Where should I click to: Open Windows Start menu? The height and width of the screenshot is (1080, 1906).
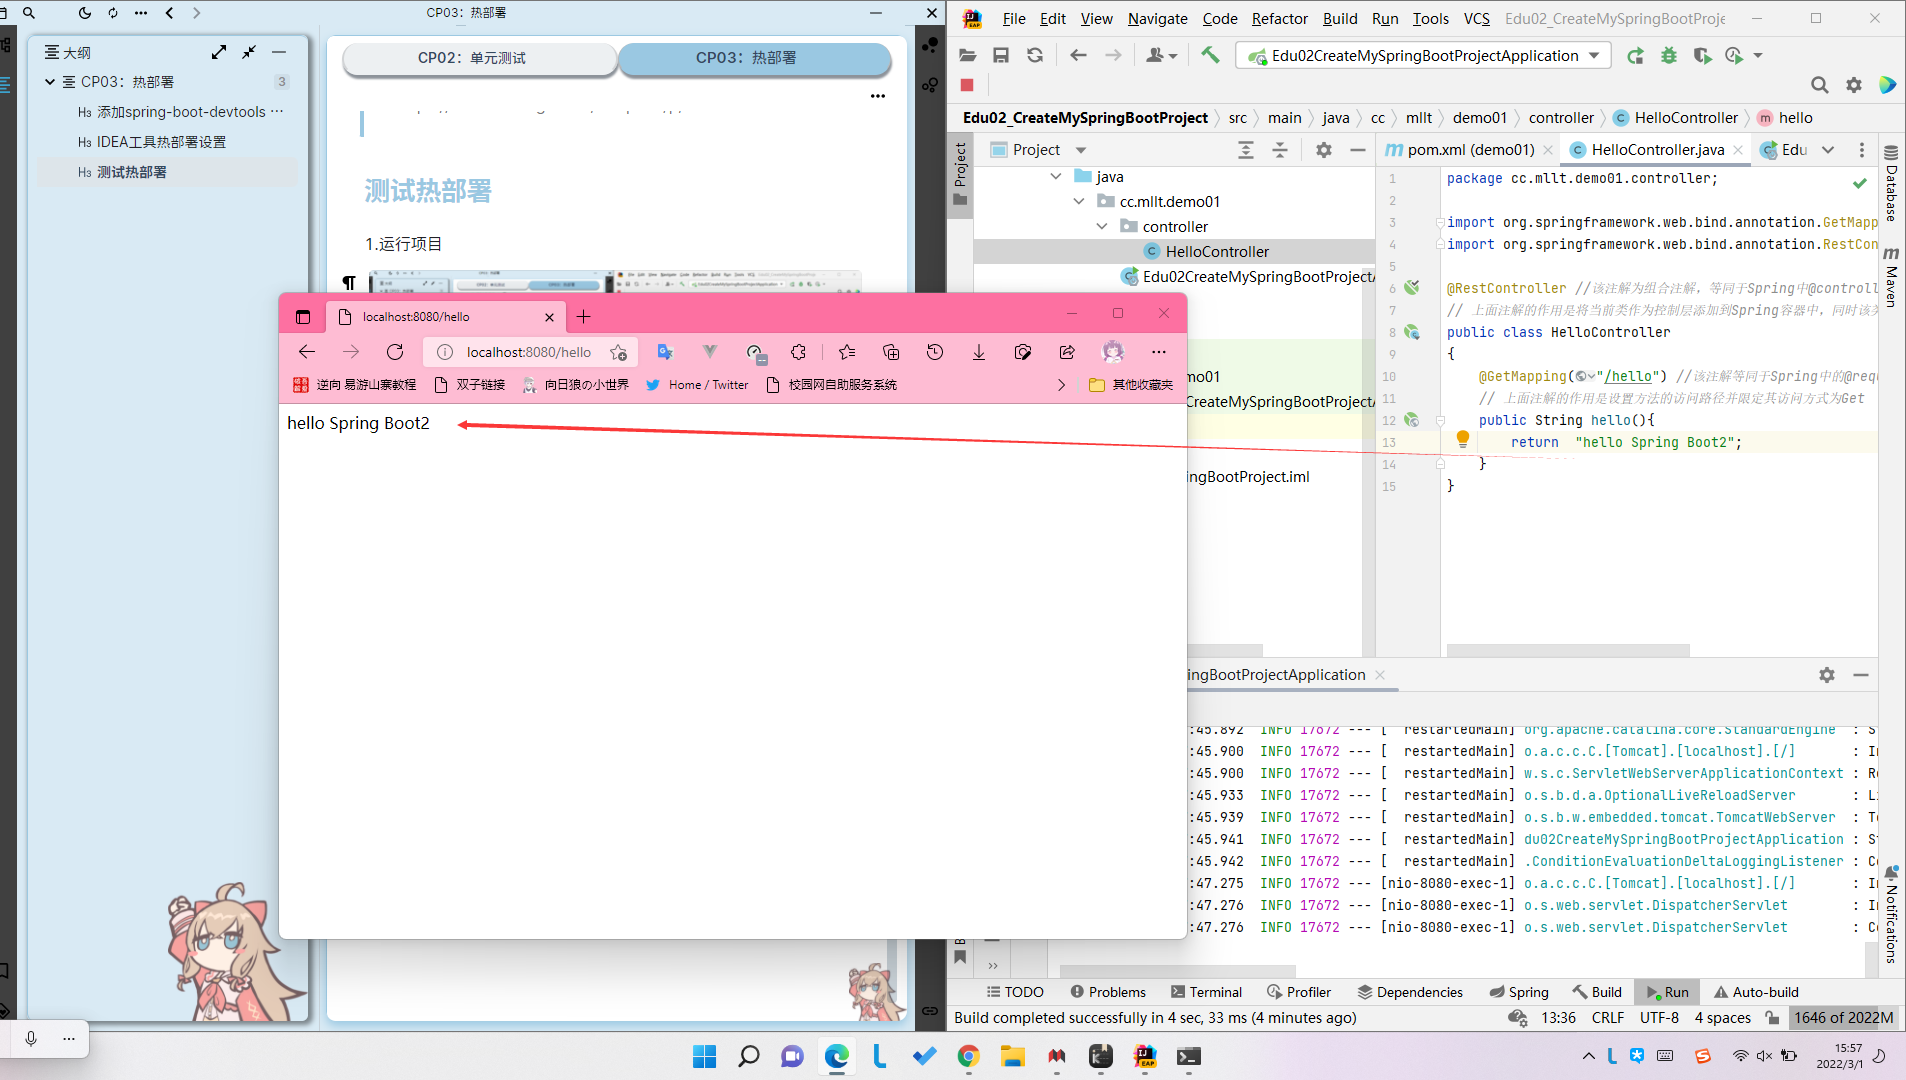coord(704,1056)
